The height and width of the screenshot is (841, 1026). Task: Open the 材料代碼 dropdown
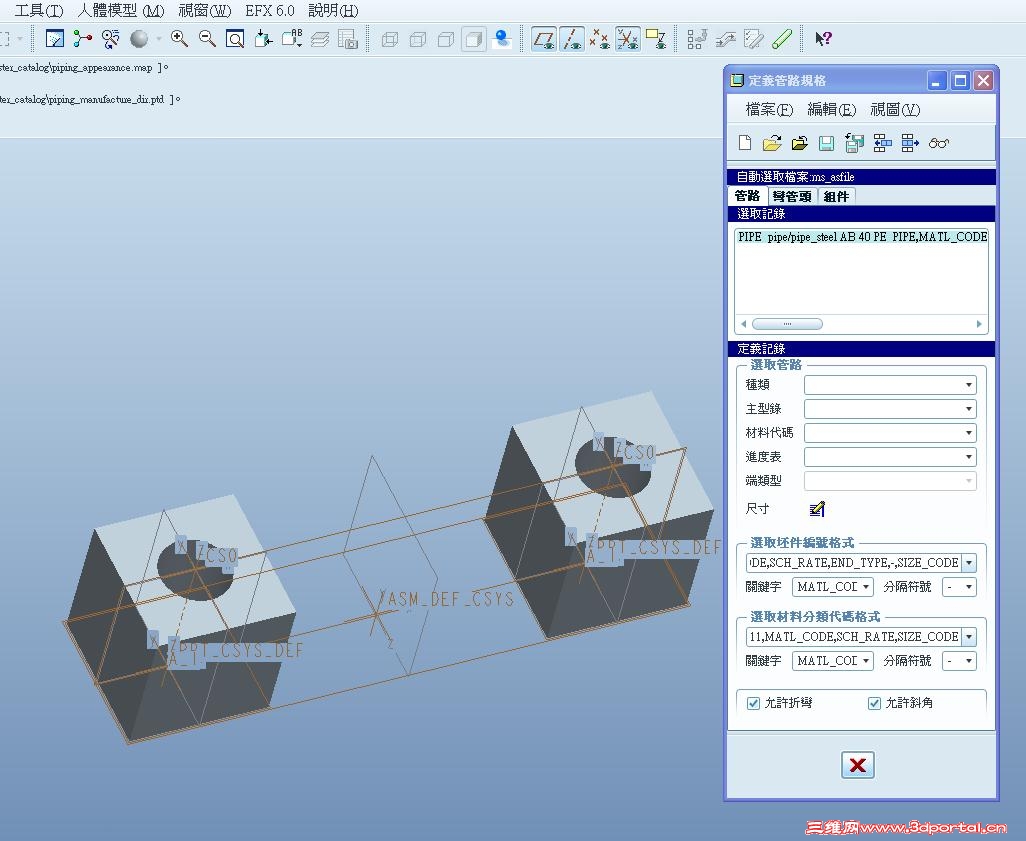pyautogui.click(x=890, y=433)
